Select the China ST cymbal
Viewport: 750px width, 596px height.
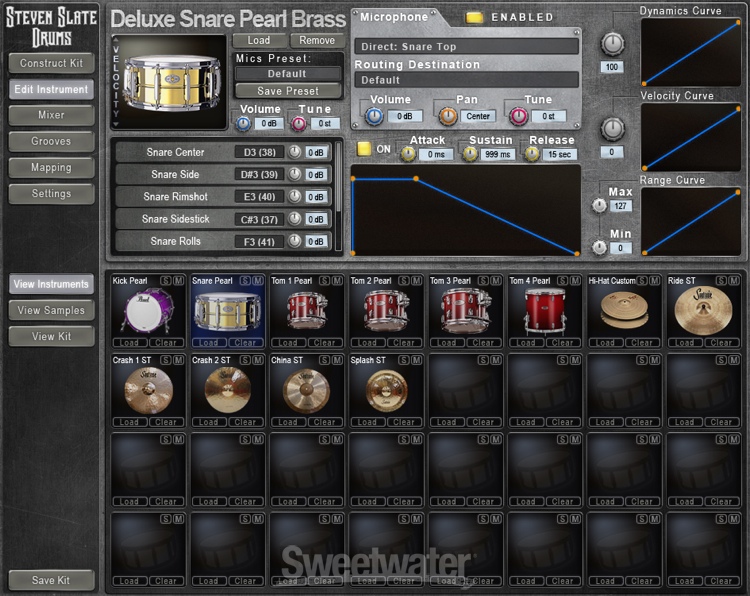pos(303,390)
